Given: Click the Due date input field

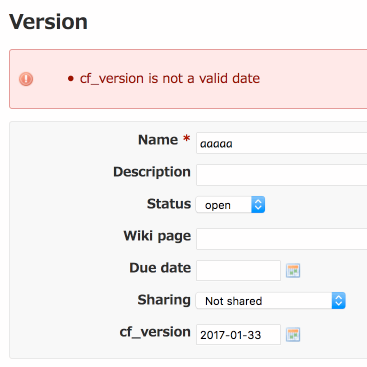Looking at the screenshot, I should (x=238, y=270).
